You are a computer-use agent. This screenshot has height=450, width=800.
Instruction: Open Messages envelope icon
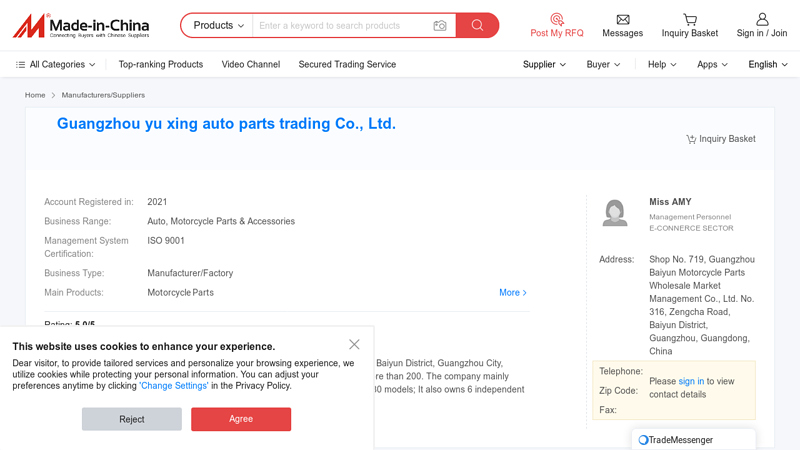(622, 20)
